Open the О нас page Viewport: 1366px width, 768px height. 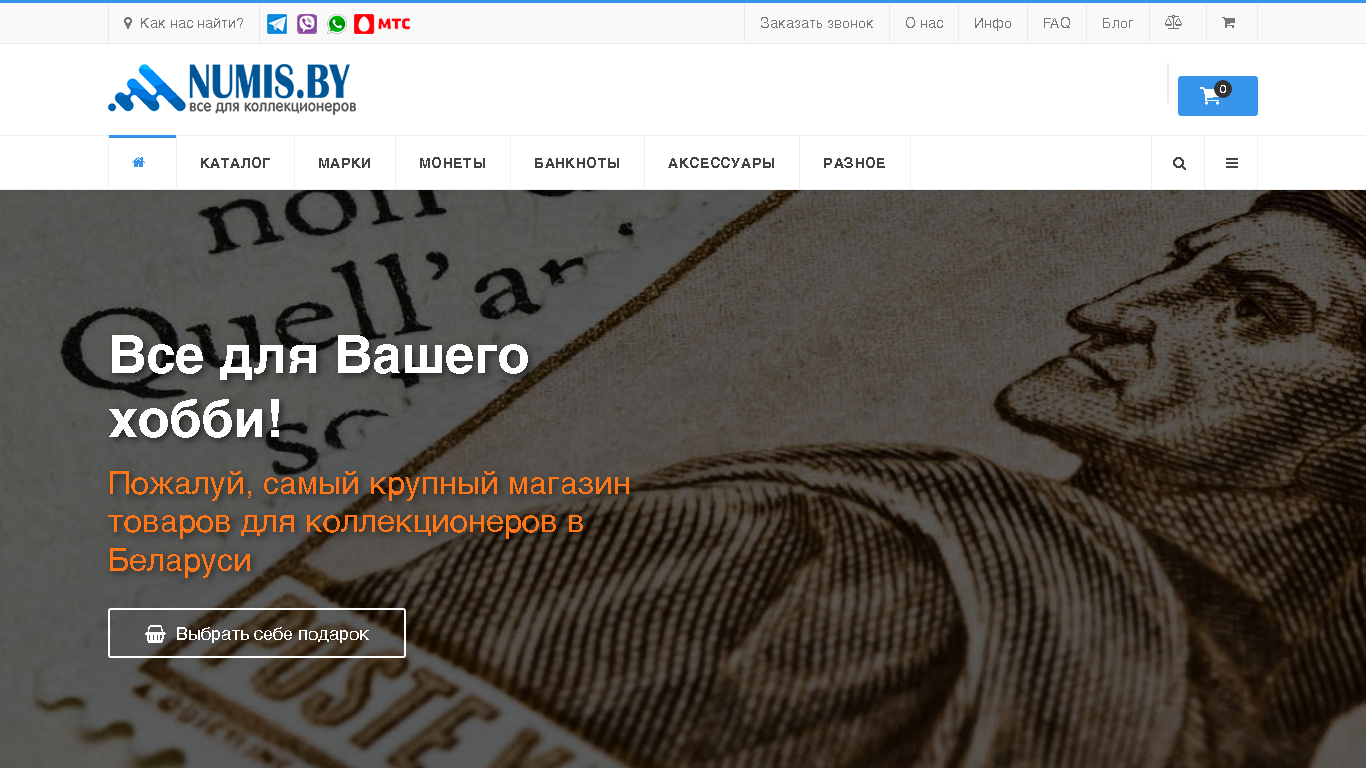coord(924,23)
